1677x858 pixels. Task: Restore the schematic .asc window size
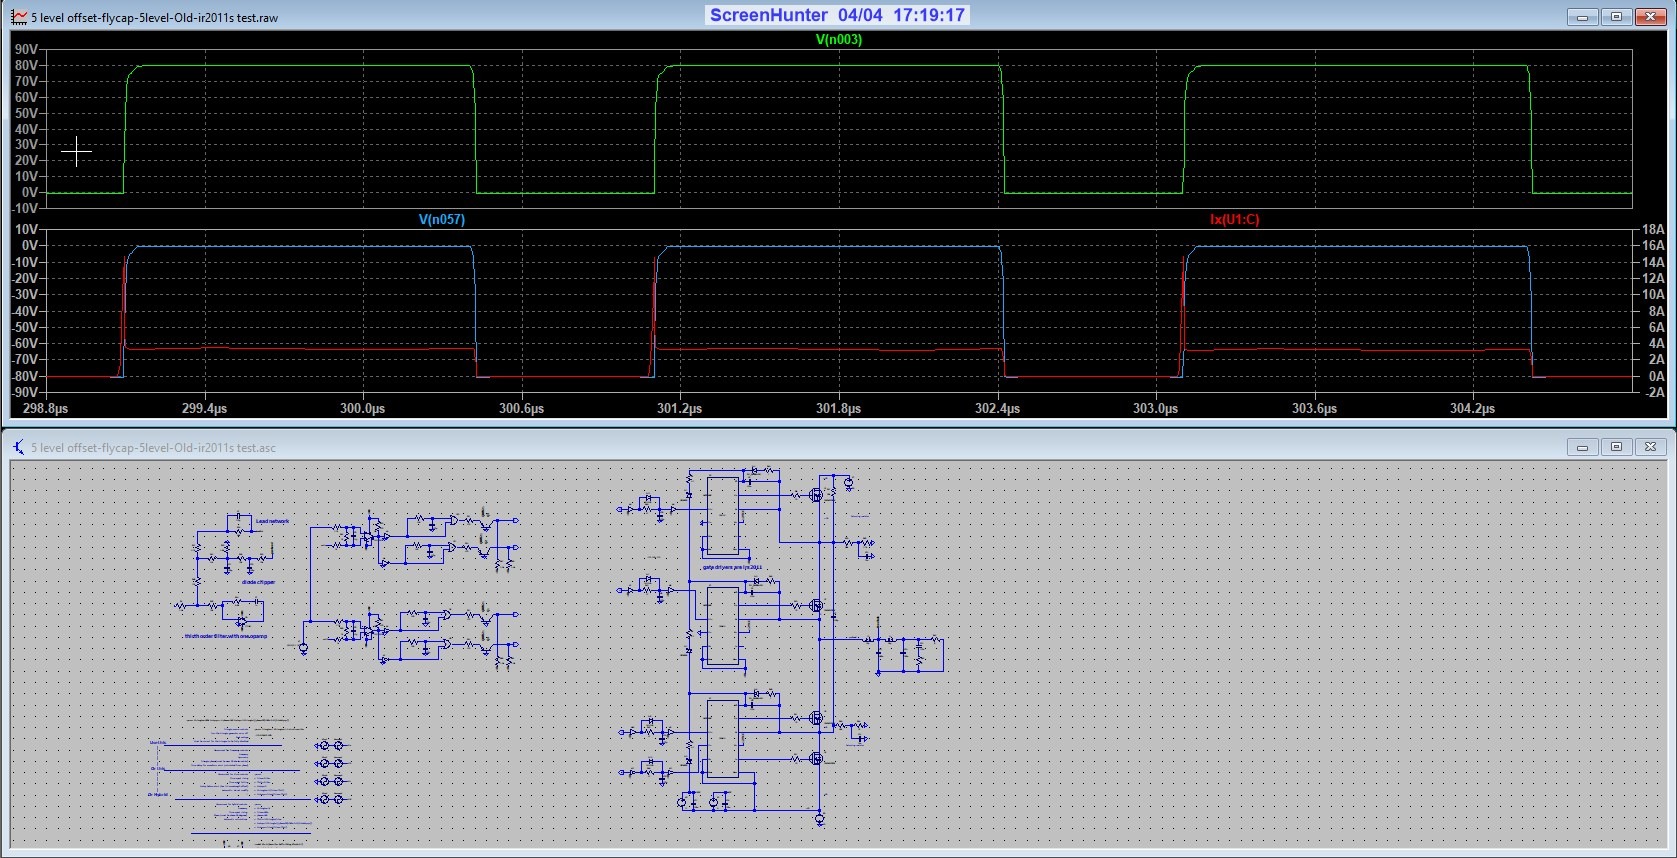click(1616, 447)
